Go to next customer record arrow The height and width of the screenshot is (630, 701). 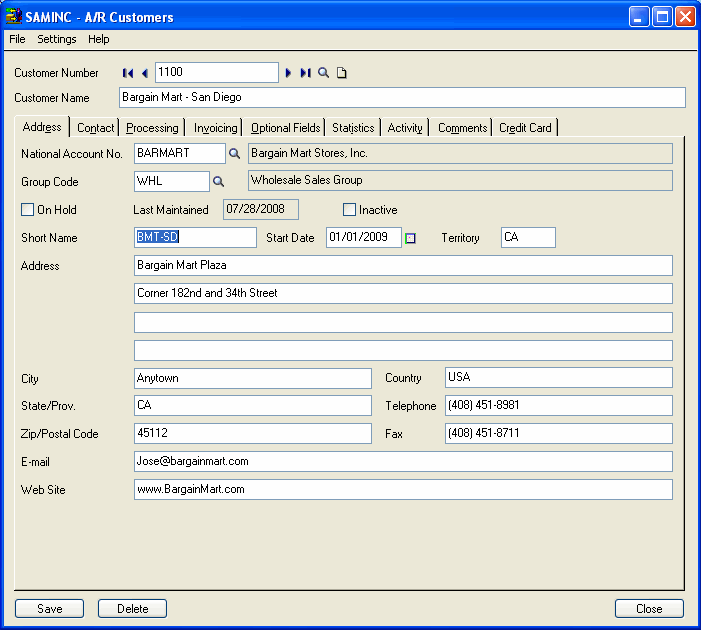(x=289, y=73)
